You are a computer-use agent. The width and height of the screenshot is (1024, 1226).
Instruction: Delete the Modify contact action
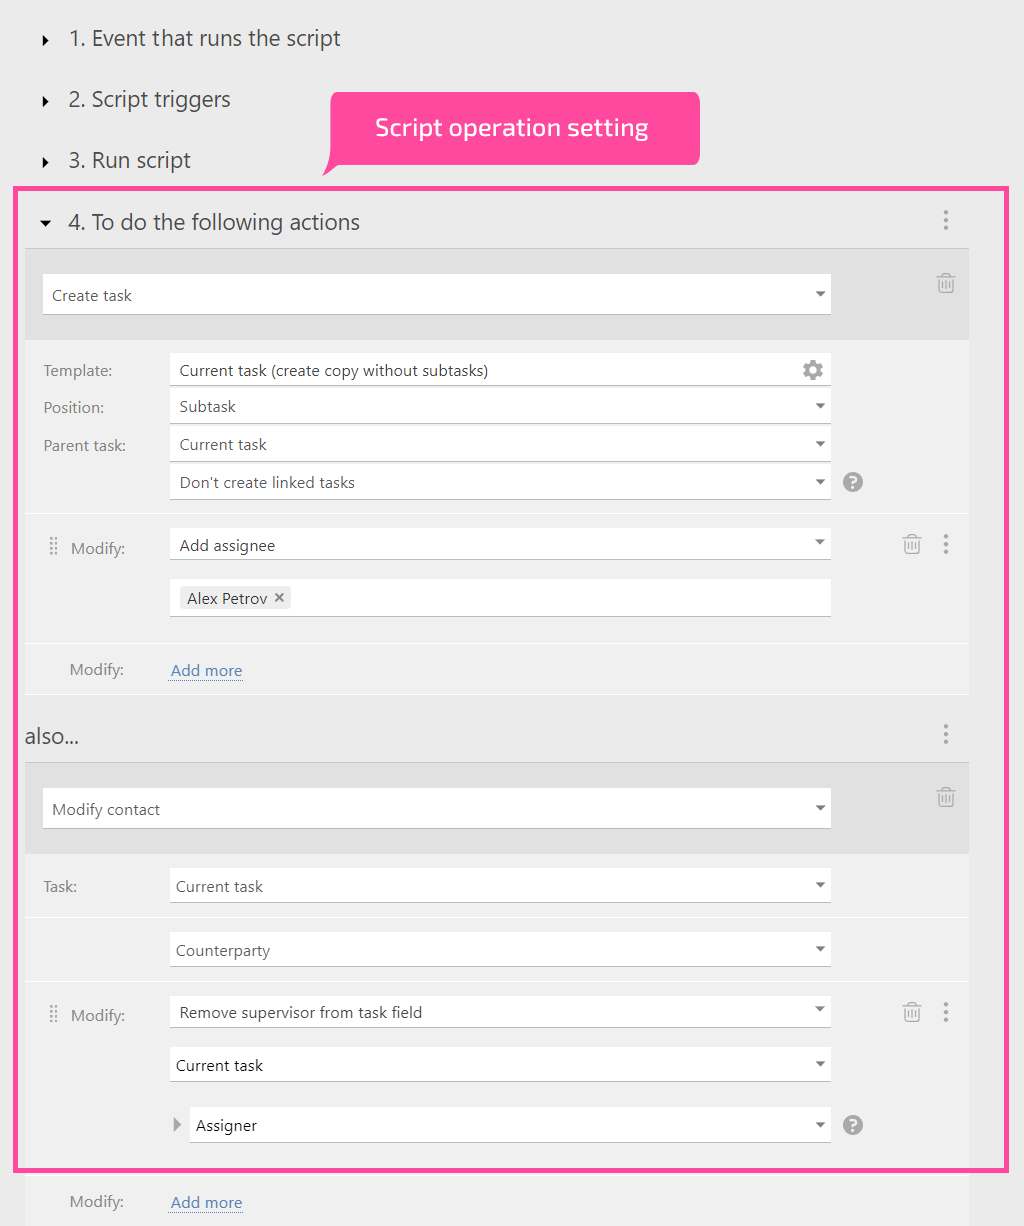click(x=946, y=797)
